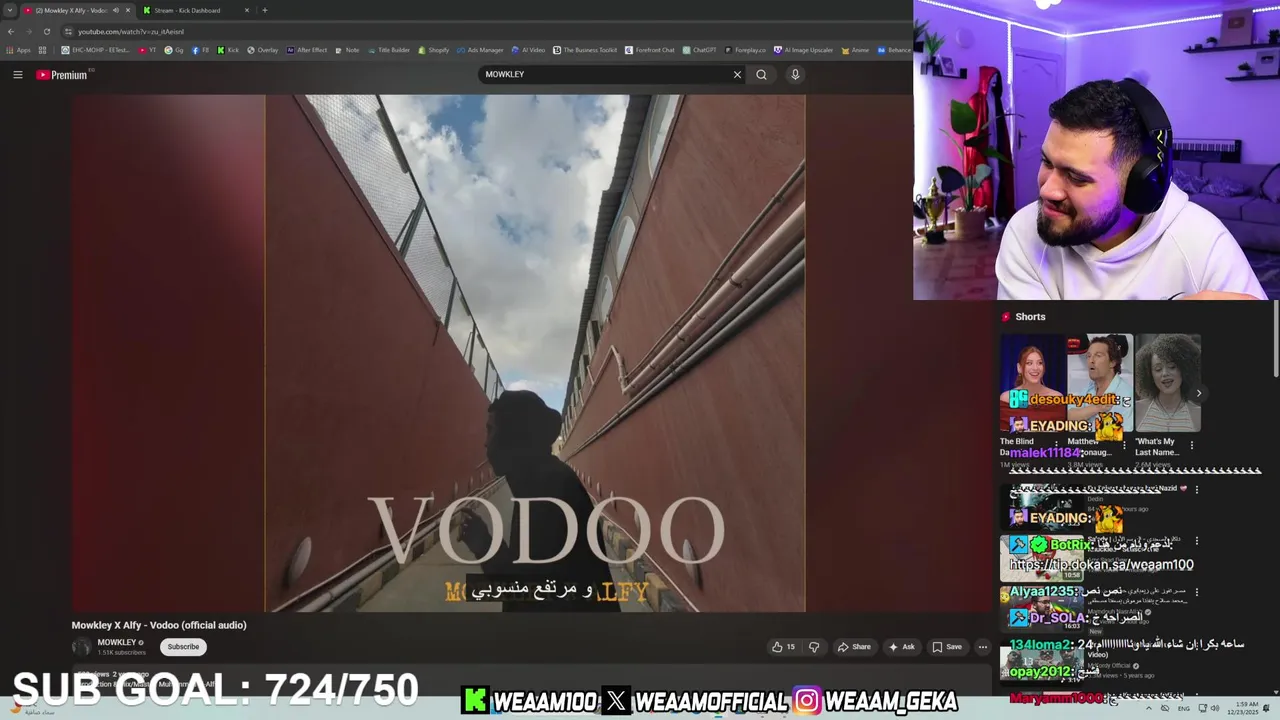This screenshot has height=720, width=1280.
Task: Open the Kick bookmark
Action: (228, 50)
